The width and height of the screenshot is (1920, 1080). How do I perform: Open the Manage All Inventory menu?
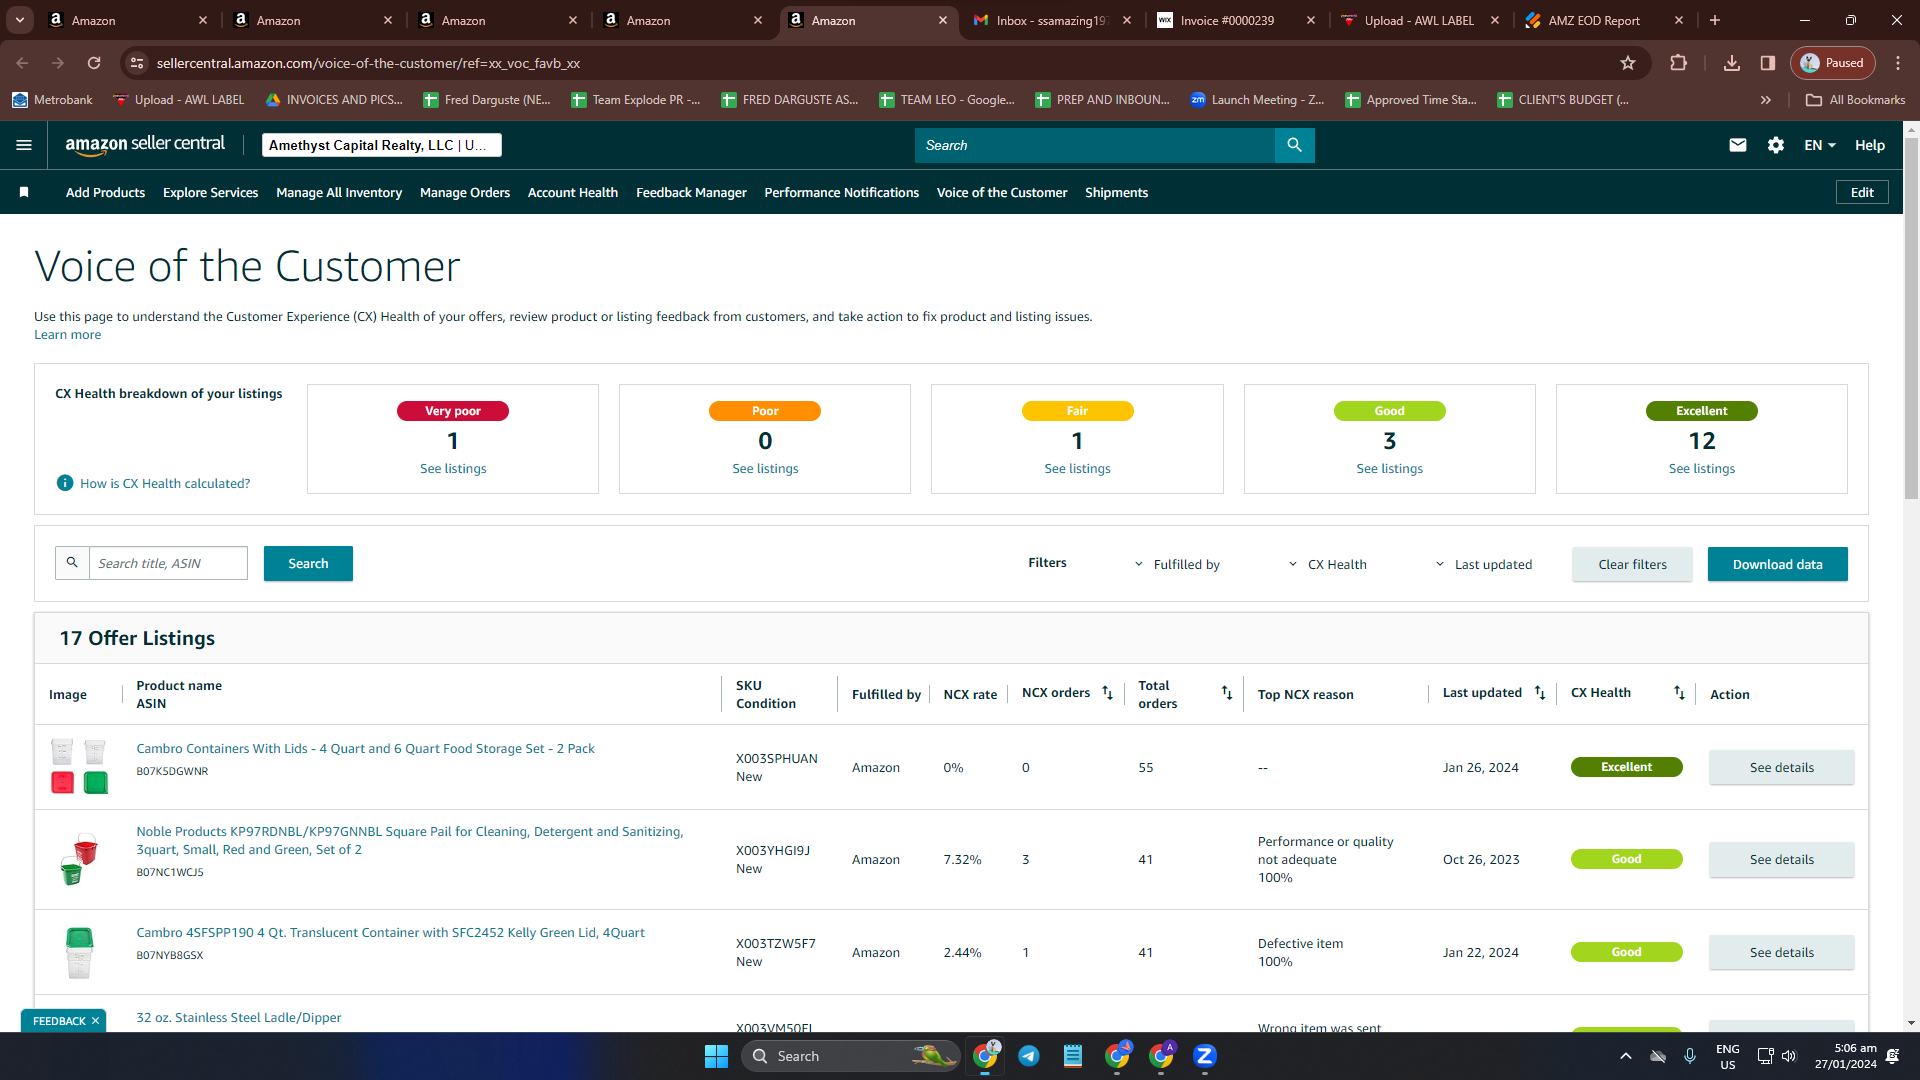click(339, 192)
